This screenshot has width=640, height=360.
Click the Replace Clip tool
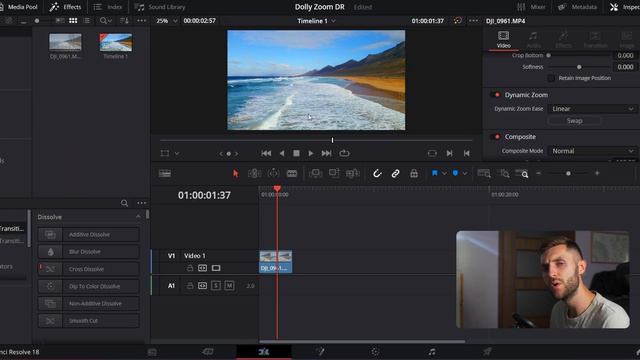click(x=352, y=173)
